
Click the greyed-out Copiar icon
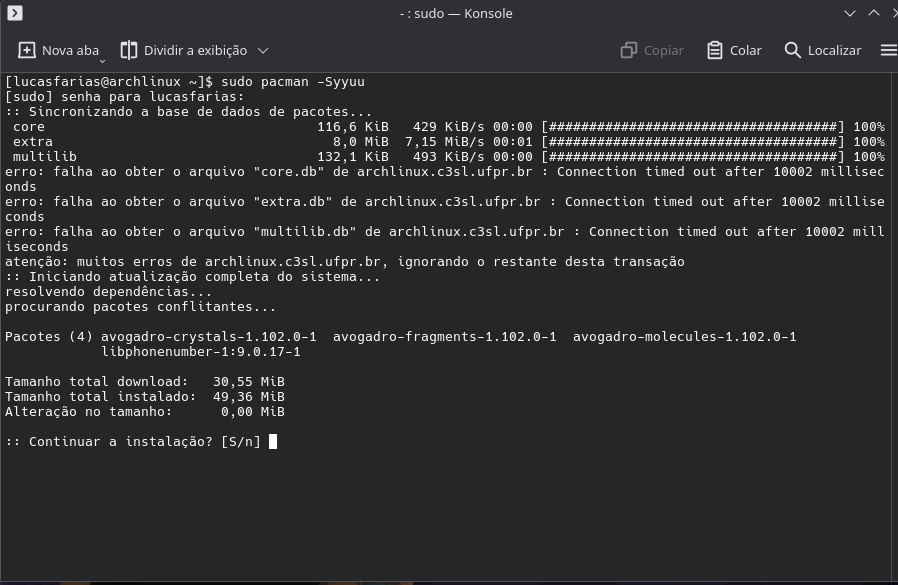click(x=629, y=50)
